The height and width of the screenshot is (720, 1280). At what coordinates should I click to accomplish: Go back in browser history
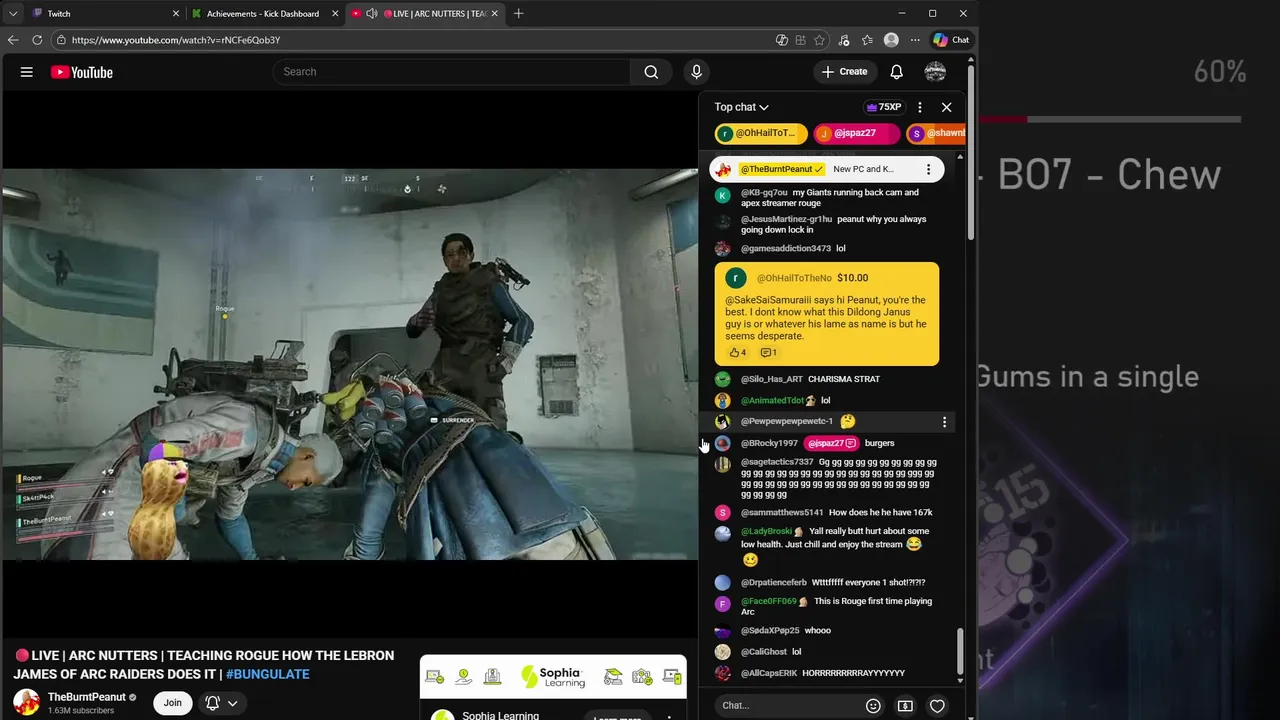click(x=13, y=40)
